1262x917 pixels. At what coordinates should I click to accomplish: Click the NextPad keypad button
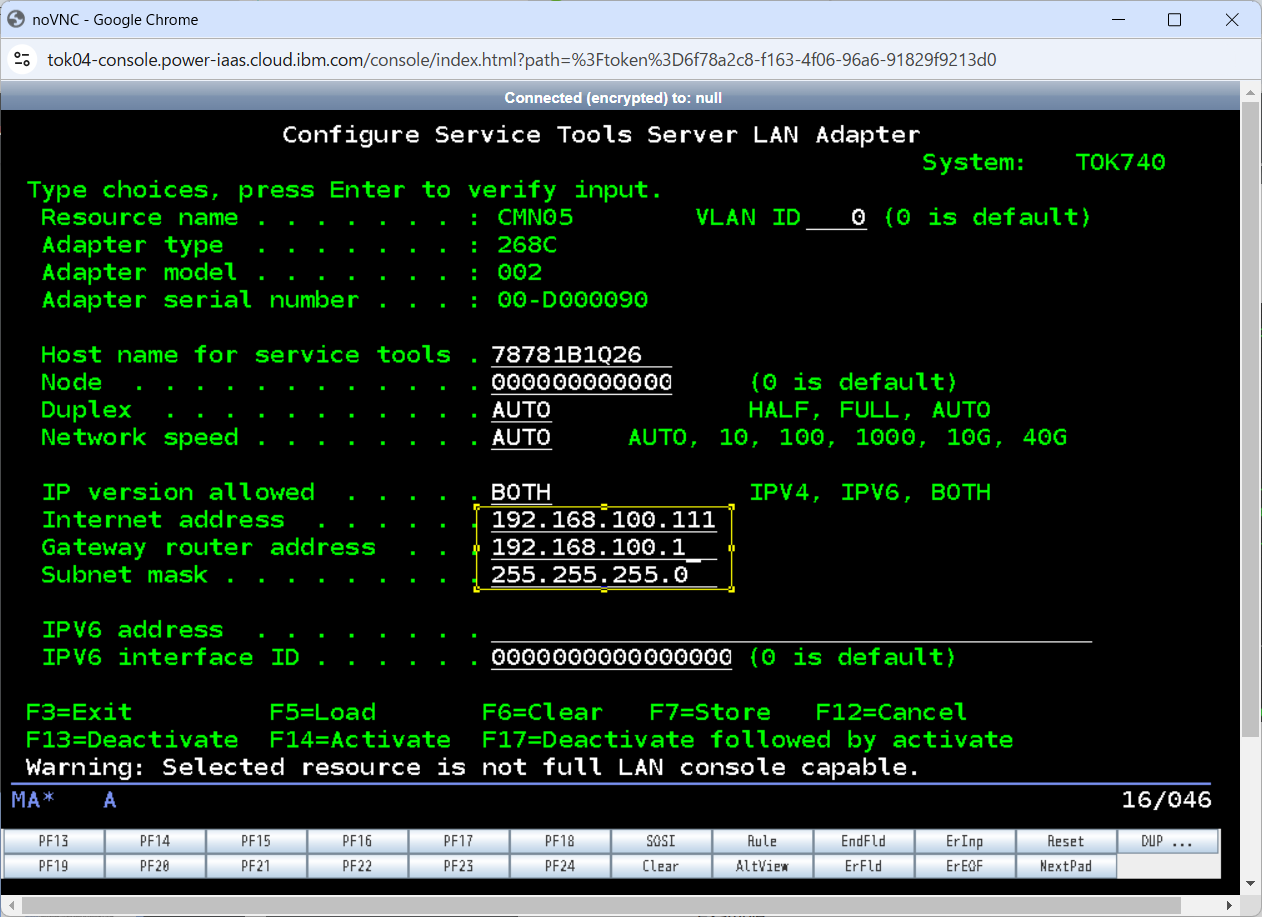[x=1066, y=866]
